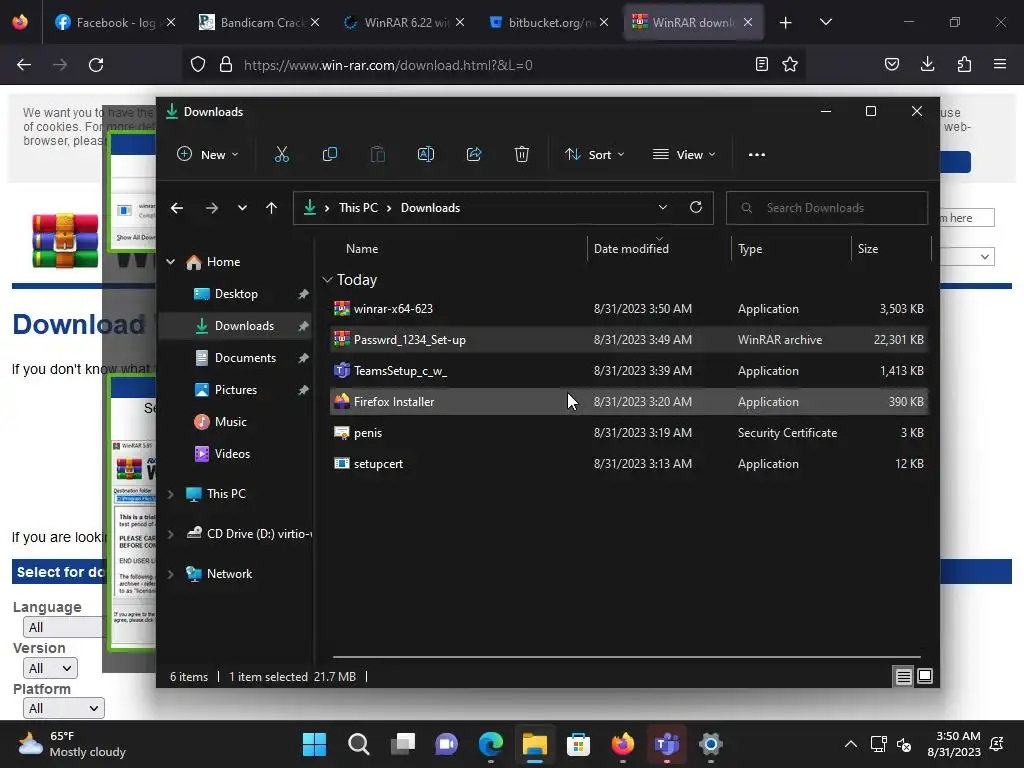List all Firefox tabs dropdown arrow
Viewport: 1024px width, 768px height.
tap(825, 23)
